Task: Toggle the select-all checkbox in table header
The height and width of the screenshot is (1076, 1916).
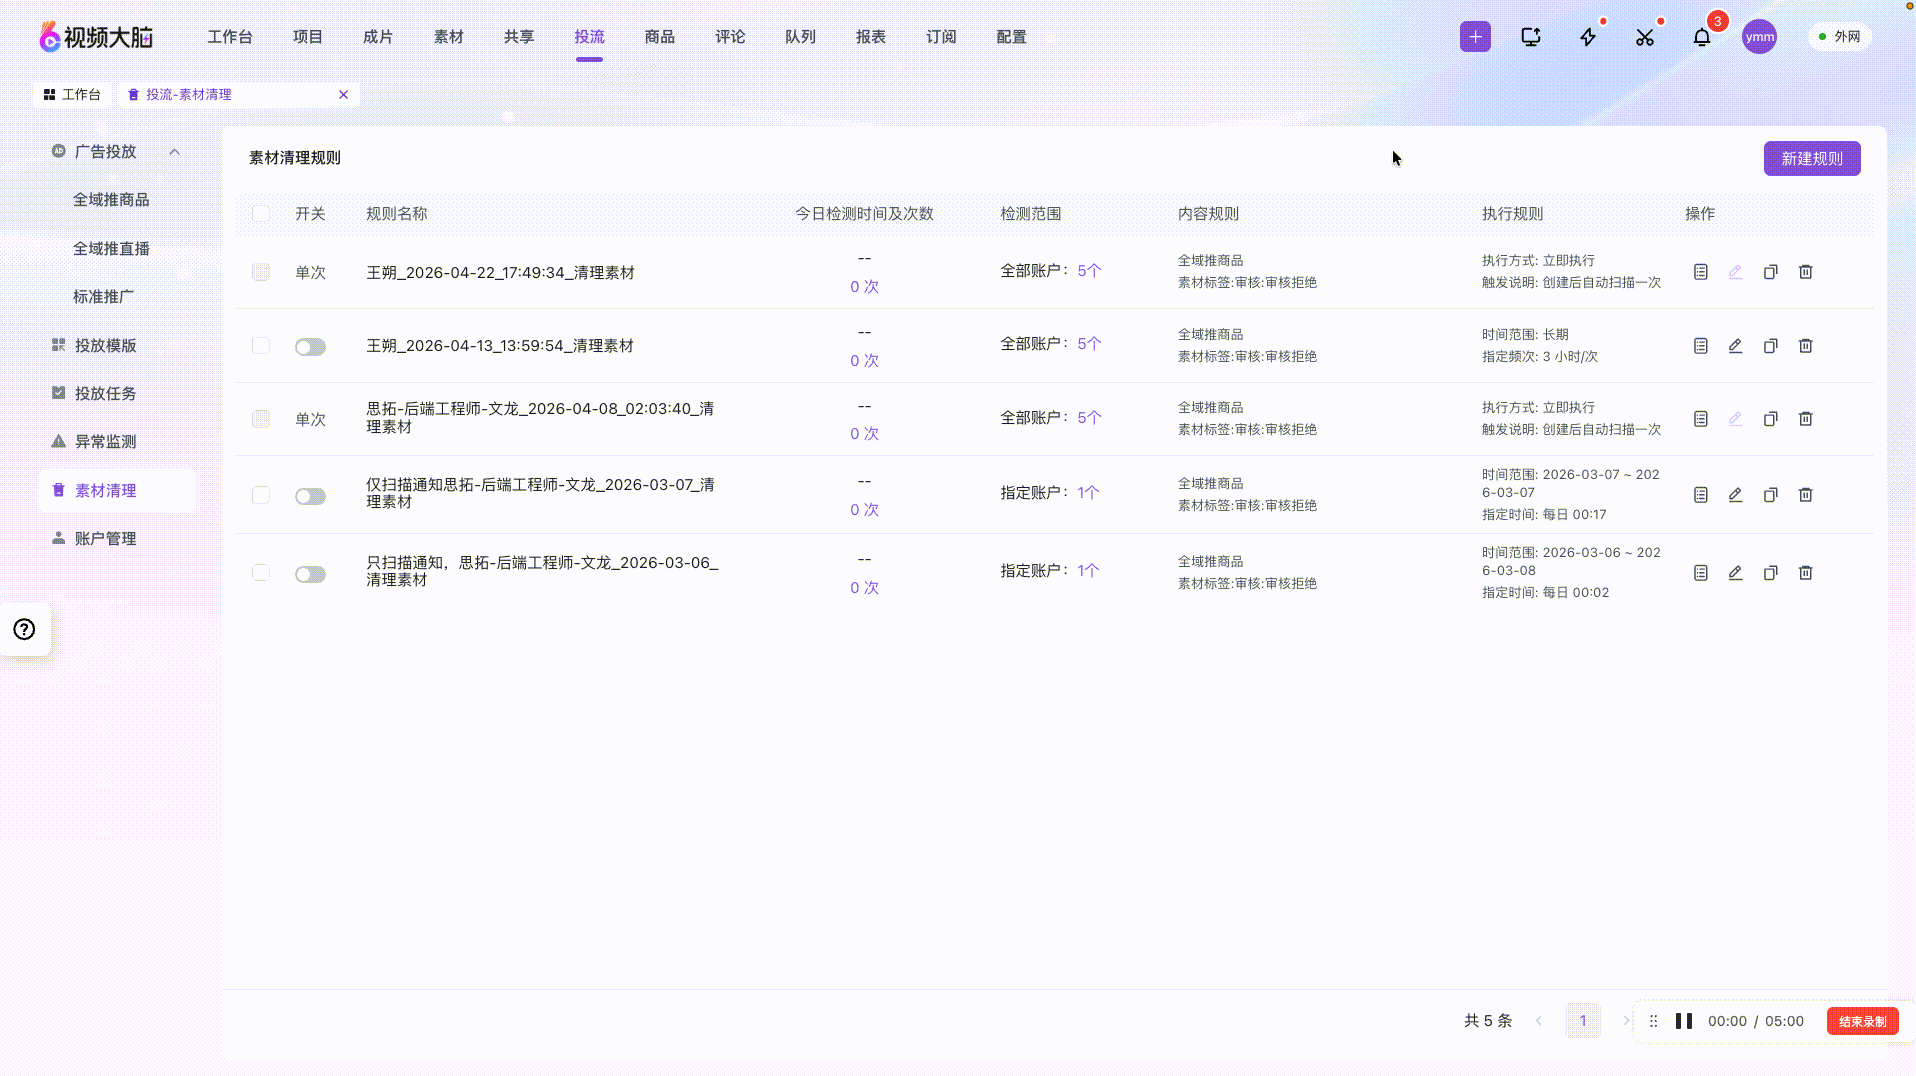Action: point(261,213)
